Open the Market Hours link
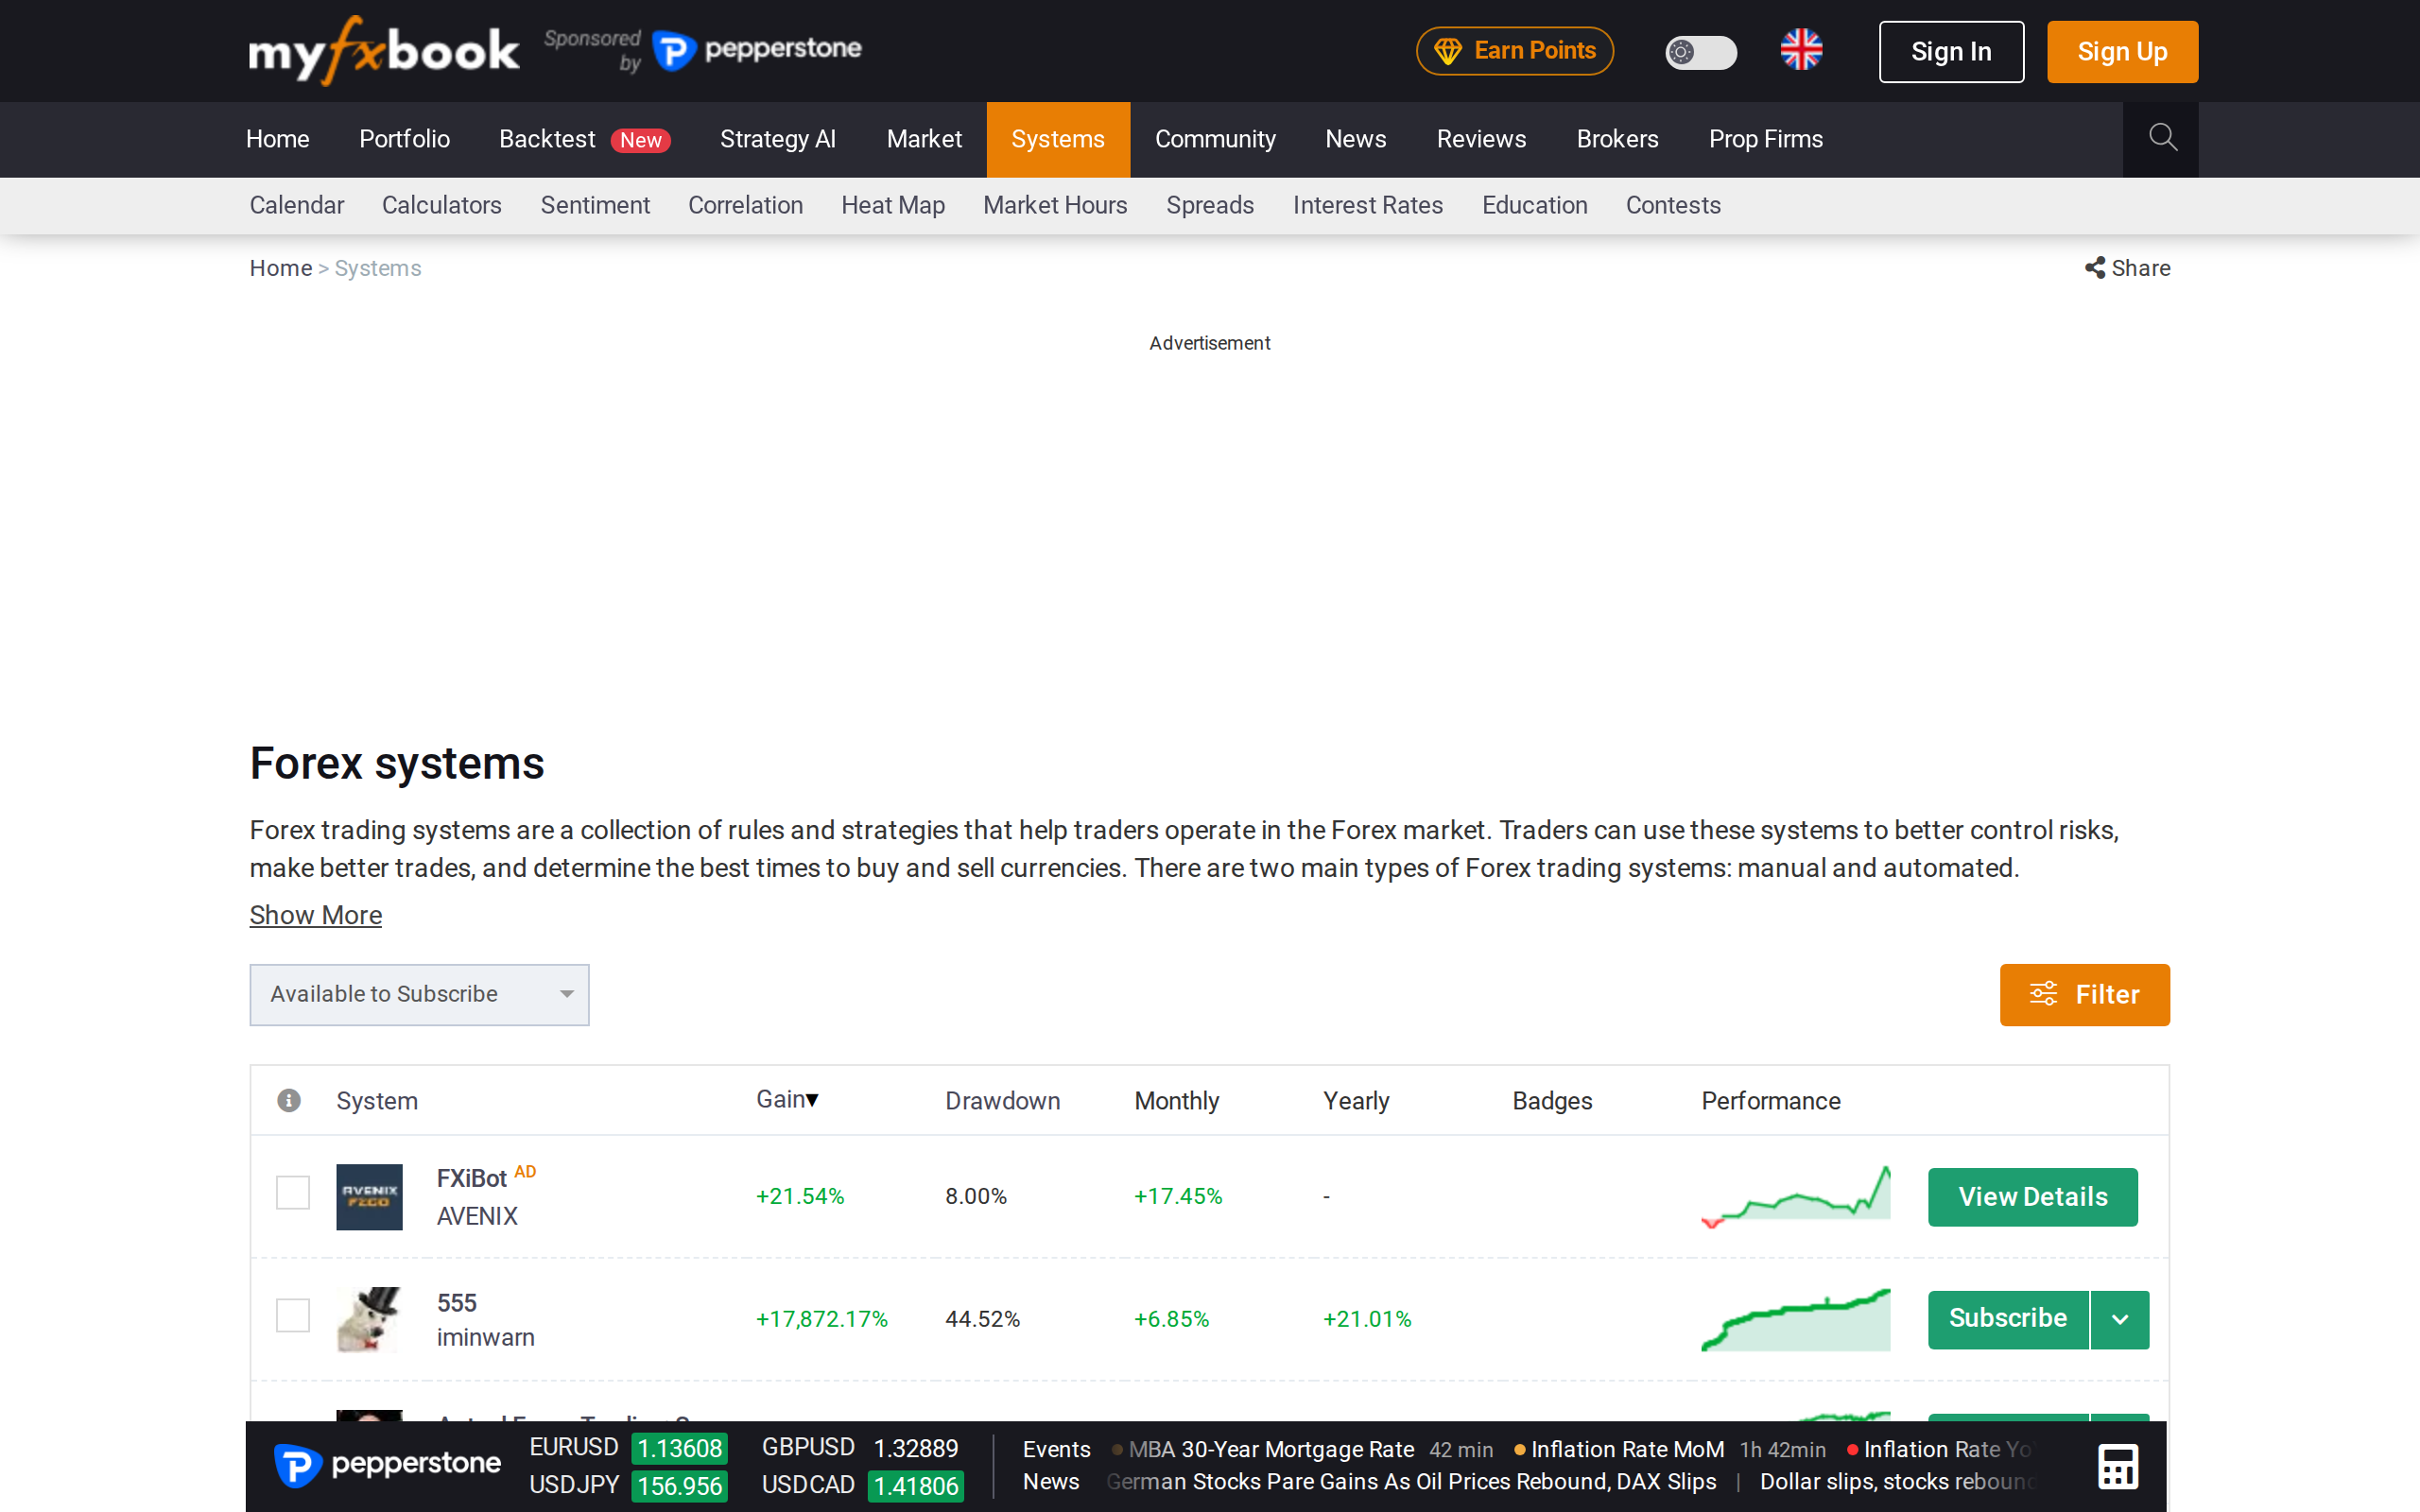This screenshot has height=1512, width=2420. click(x=1055, y=205)
